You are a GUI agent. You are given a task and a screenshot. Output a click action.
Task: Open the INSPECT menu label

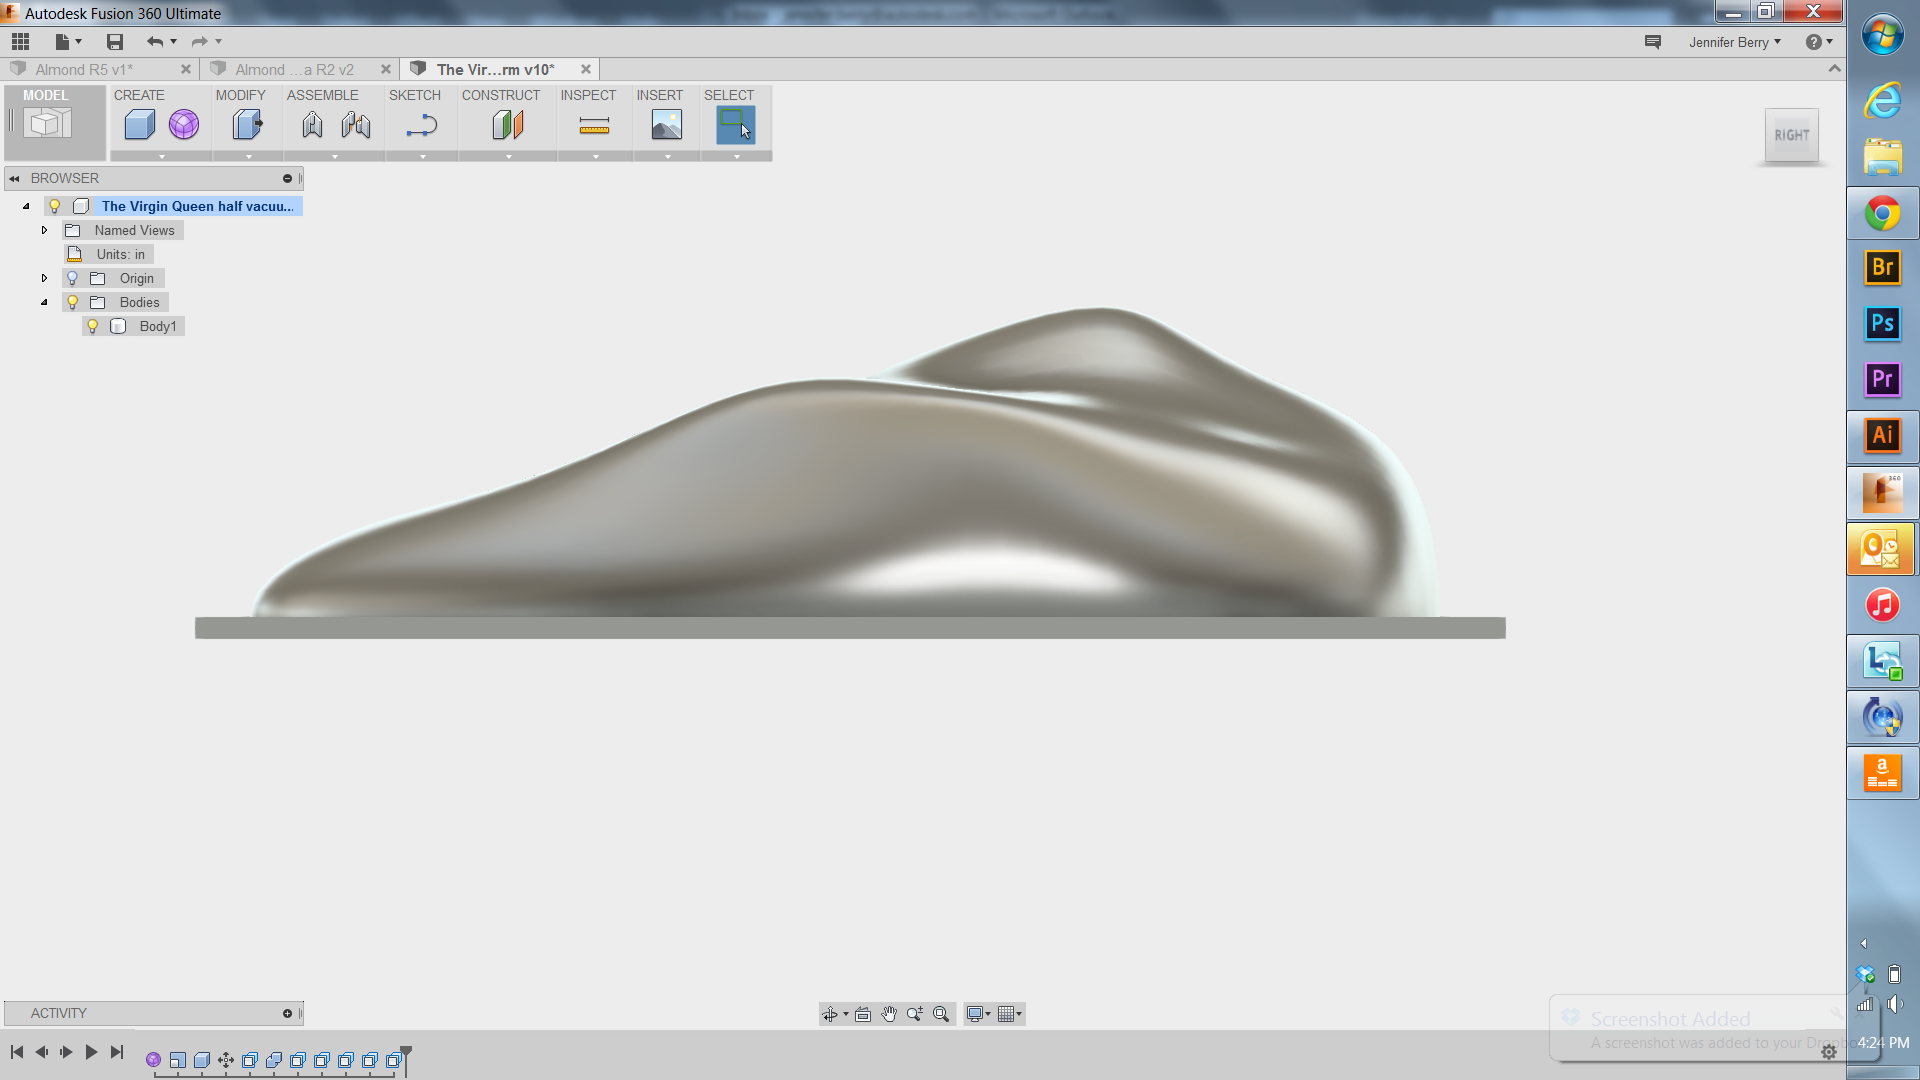click(x=588, y=95)
